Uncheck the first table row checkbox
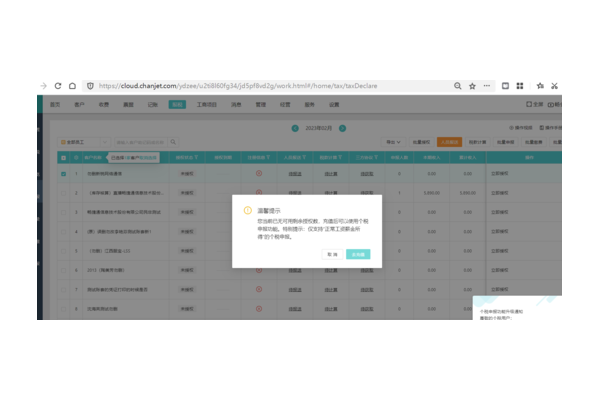This screenshot has width=600, height=400. point(64,174)
